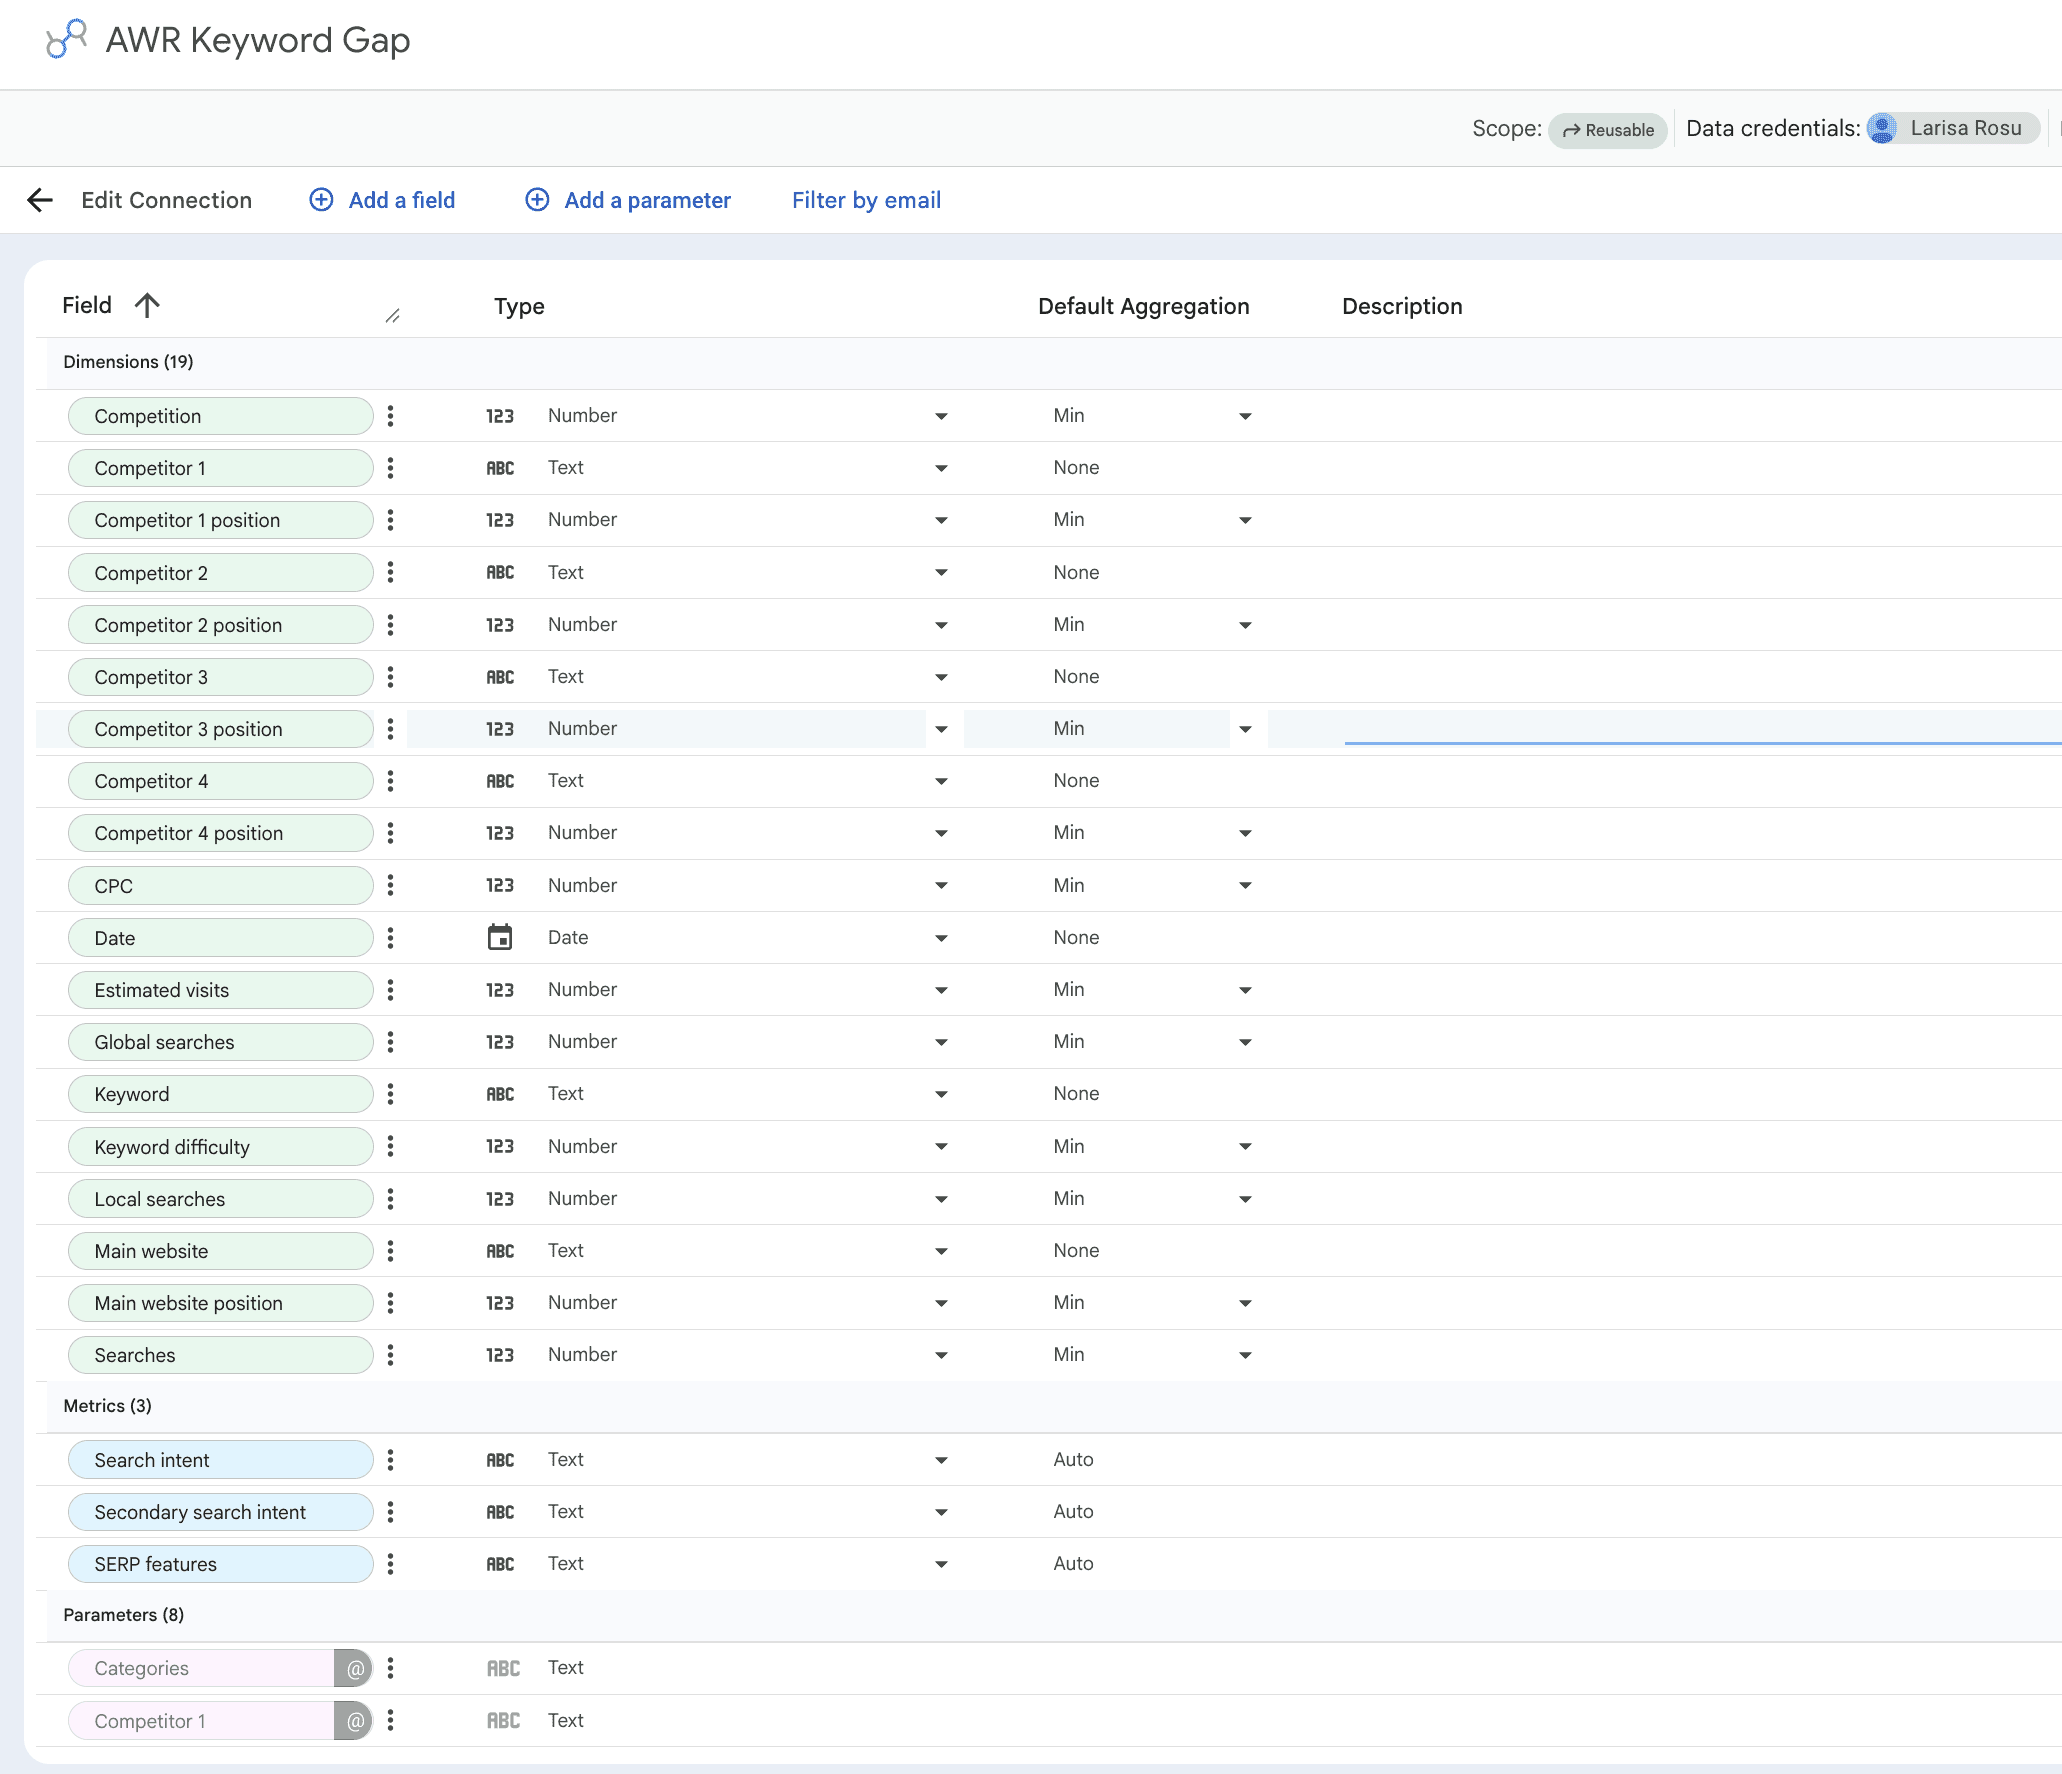The height and width of the screenshot is (1774, 2062).
Task: Open the aggregation dropdown for Global searches
Action: (x=1245, y=1042)
